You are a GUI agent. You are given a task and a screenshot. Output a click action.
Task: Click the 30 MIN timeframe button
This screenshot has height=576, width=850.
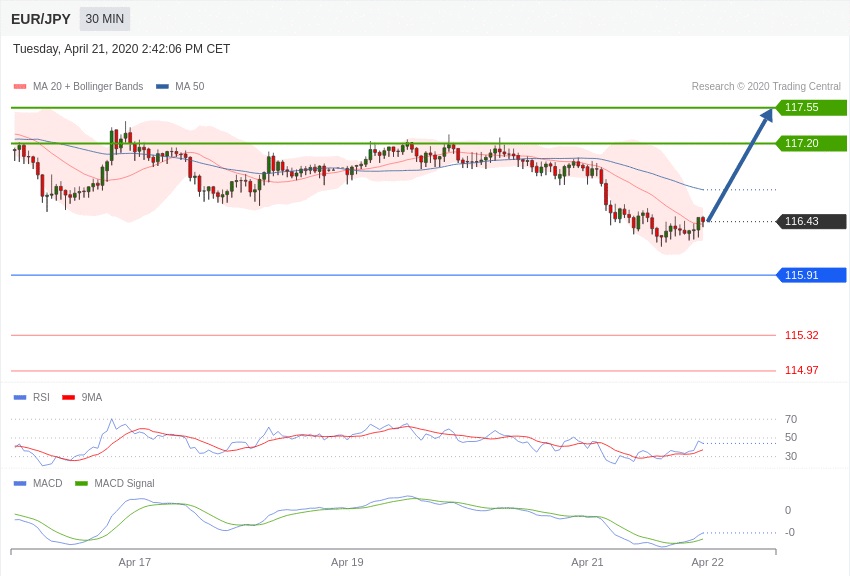[105, 19]
